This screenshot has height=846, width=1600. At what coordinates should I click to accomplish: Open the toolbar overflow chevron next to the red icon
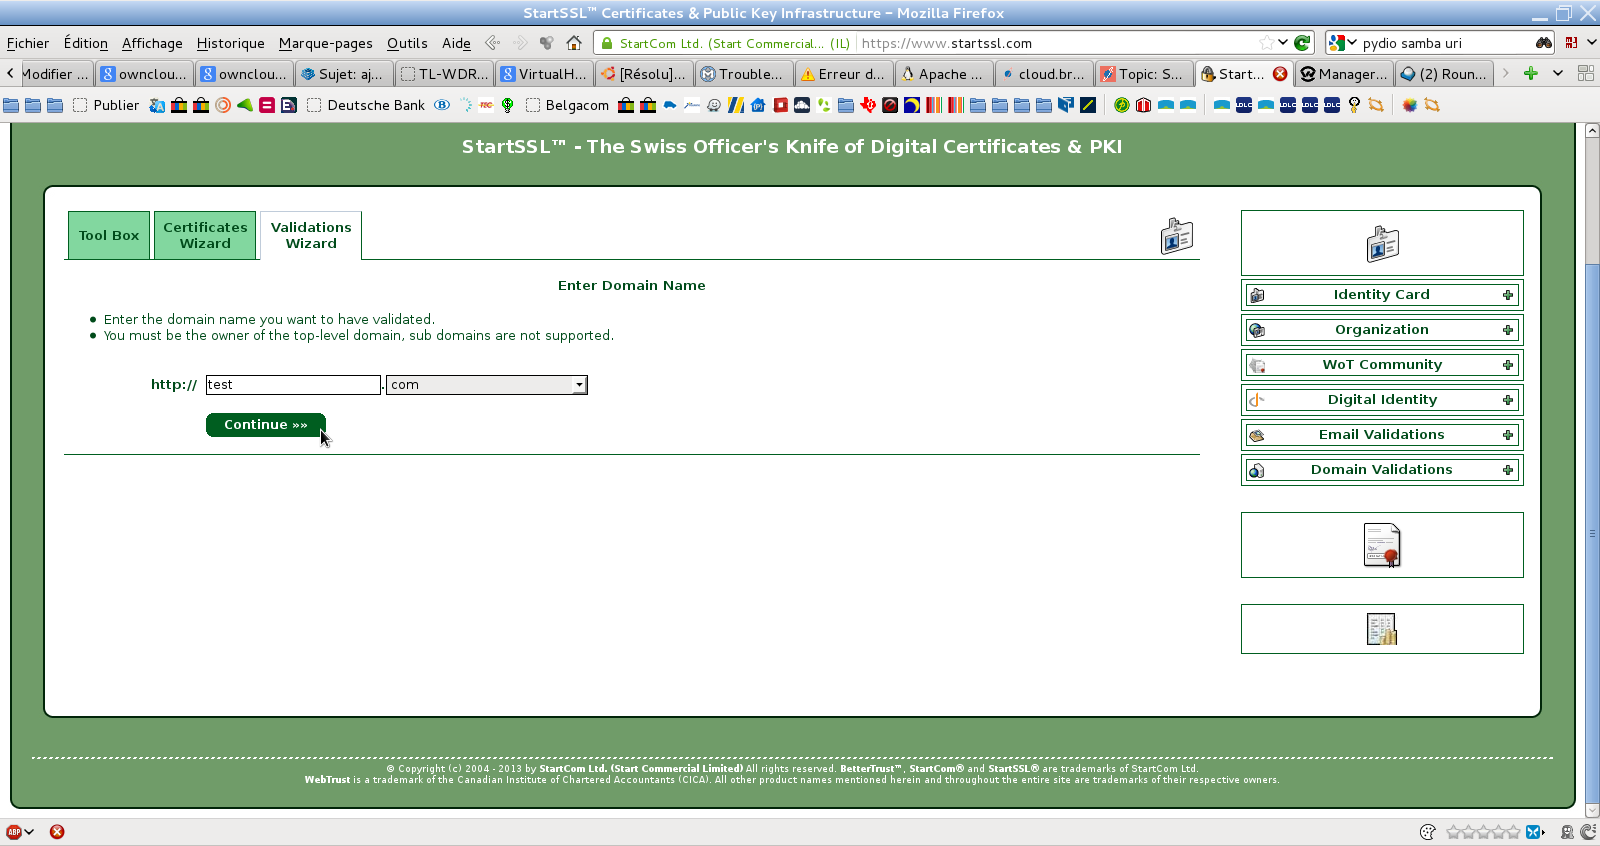[x=1591, y=43]
